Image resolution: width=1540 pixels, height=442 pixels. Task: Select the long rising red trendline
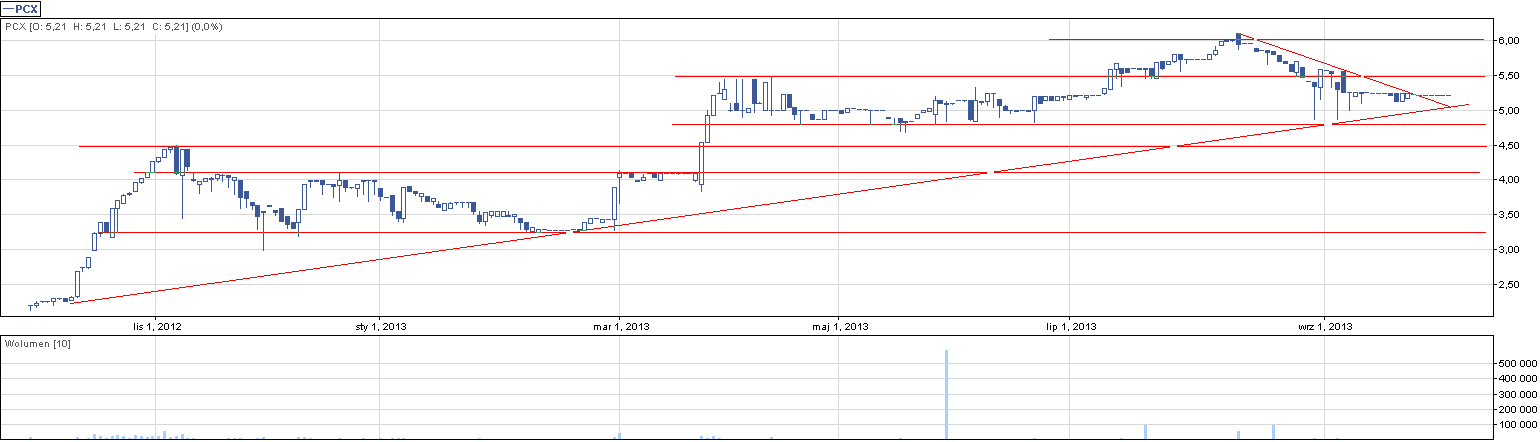(770, 202)
